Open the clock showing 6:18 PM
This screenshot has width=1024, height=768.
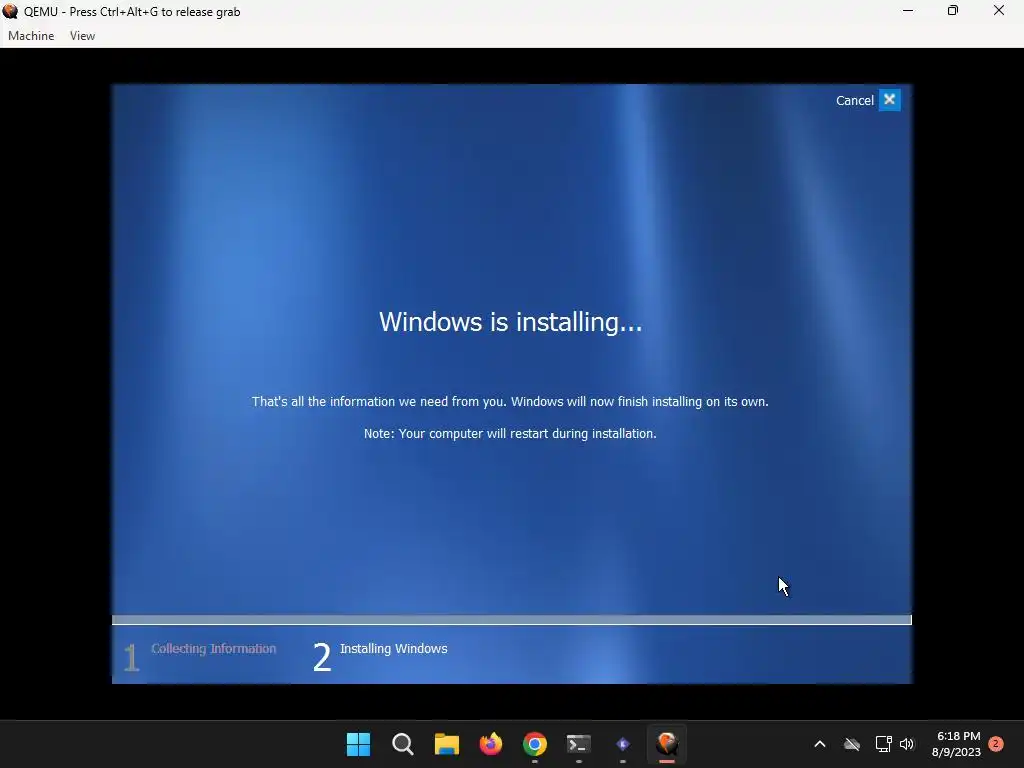coord(956,744)
